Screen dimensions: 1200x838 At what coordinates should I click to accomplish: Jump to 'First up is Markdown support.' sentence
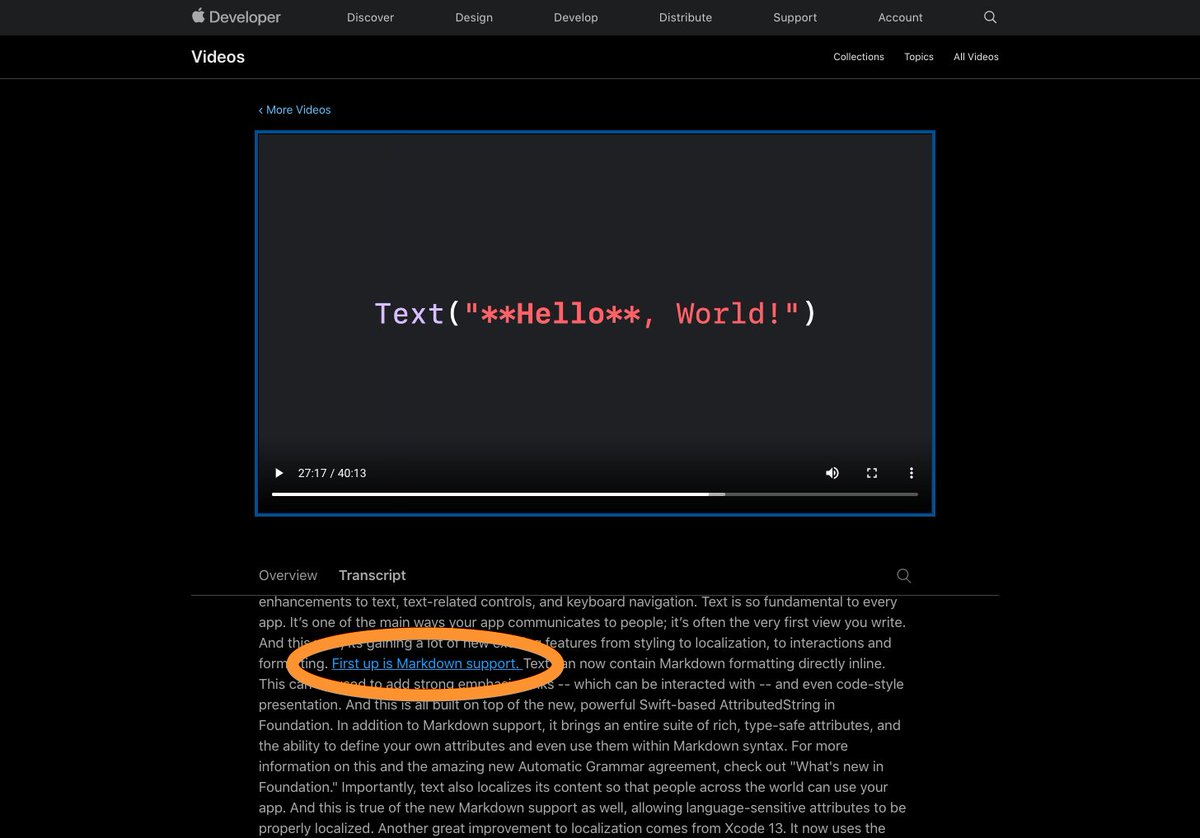click(426, 663)
